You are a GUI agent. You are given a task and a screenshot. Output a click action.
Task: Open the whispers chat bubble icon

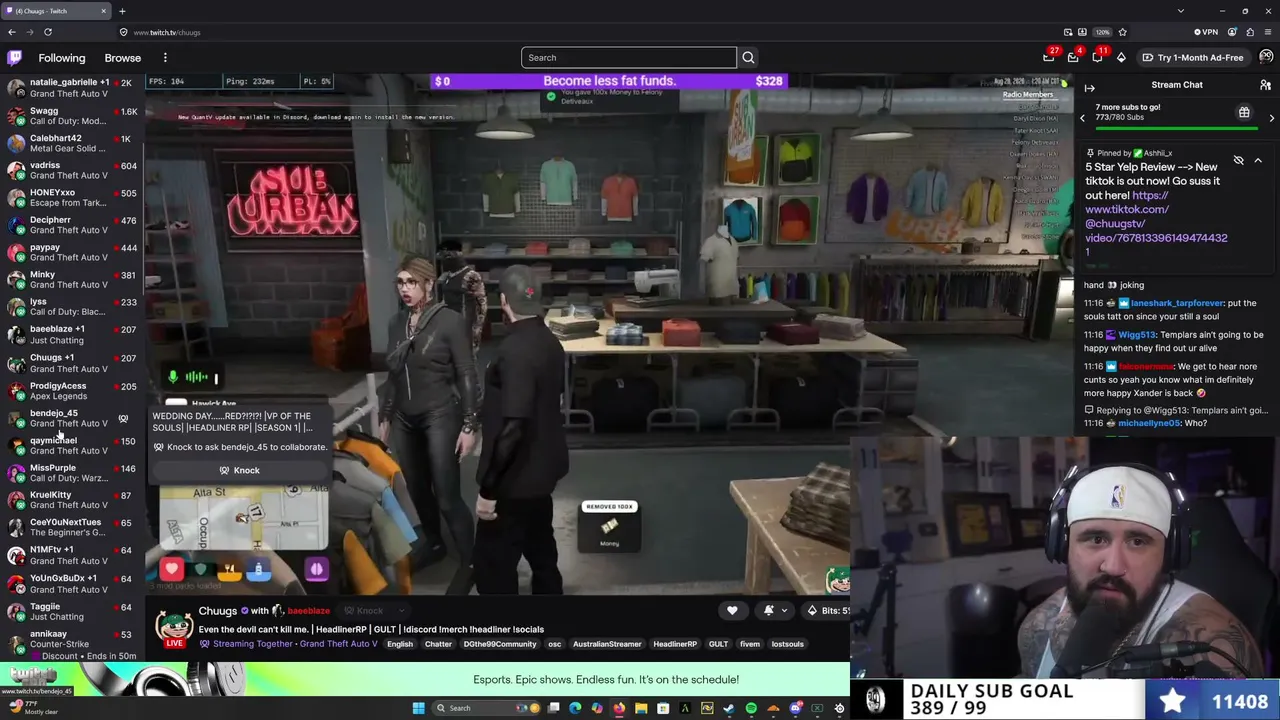1097,58
